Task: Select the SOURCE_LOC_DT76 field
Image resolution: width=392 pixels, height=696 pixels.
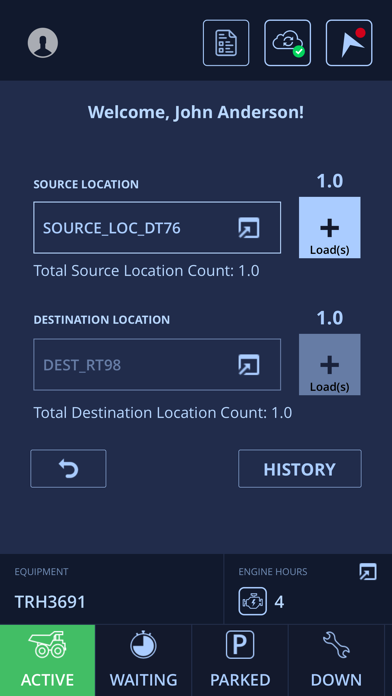Action: [x=157, y=228]
